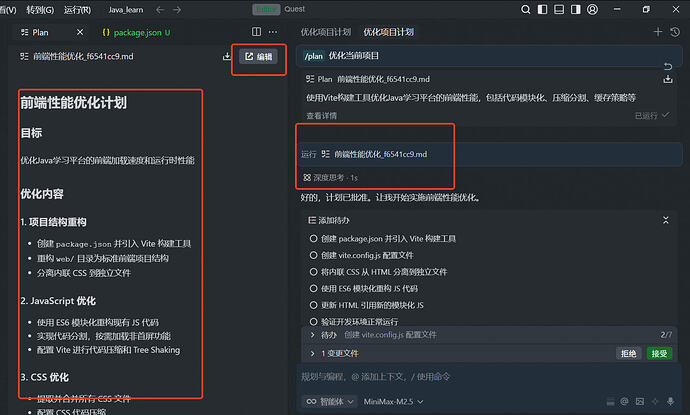Click the @ mention icon in chat input
The width and height of the screenshot is (690, 415).
[x=624, y=401]
